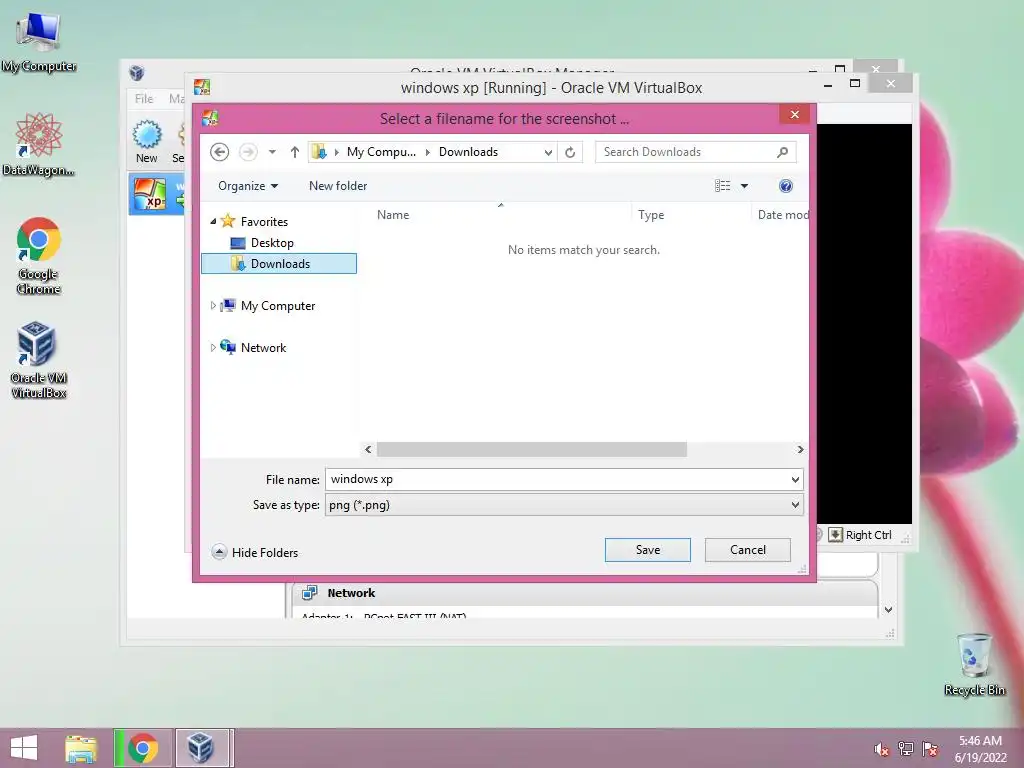The height and width of the screenshot is (768, 1024).
Task: Select Desktop in navigation pane
Action: (272, 243)
